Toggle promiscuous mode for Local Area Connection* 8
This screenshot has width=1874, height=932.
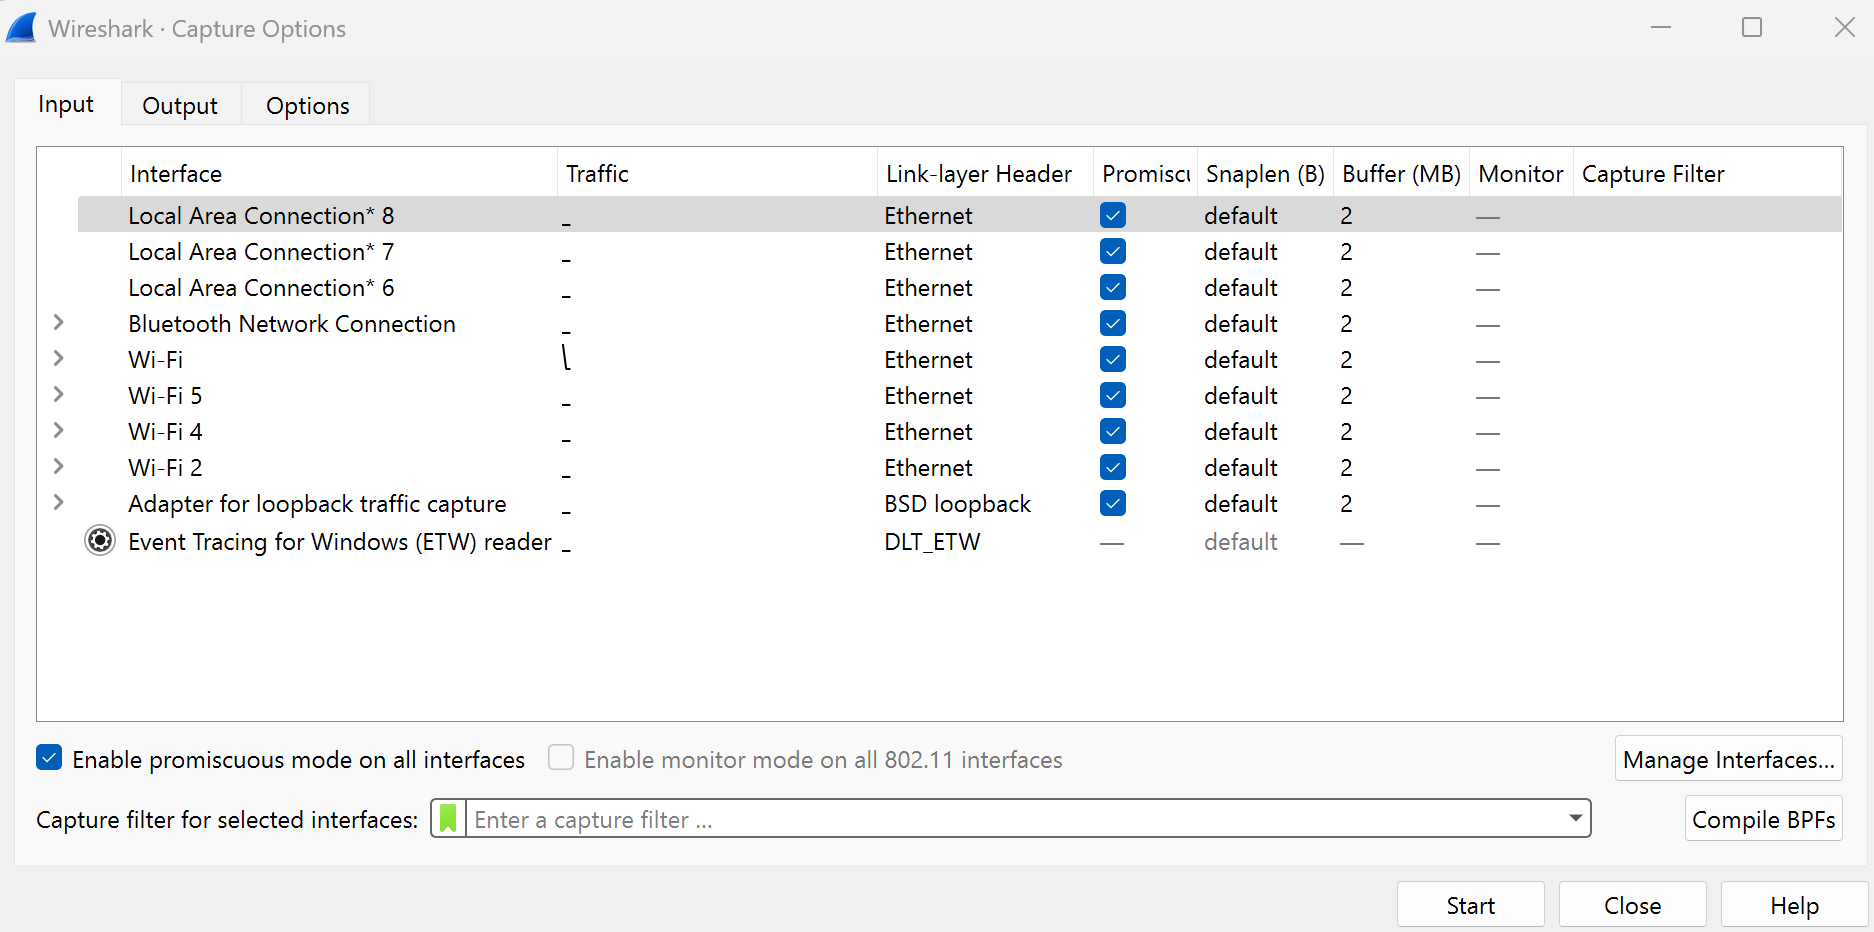(1113, 215)
